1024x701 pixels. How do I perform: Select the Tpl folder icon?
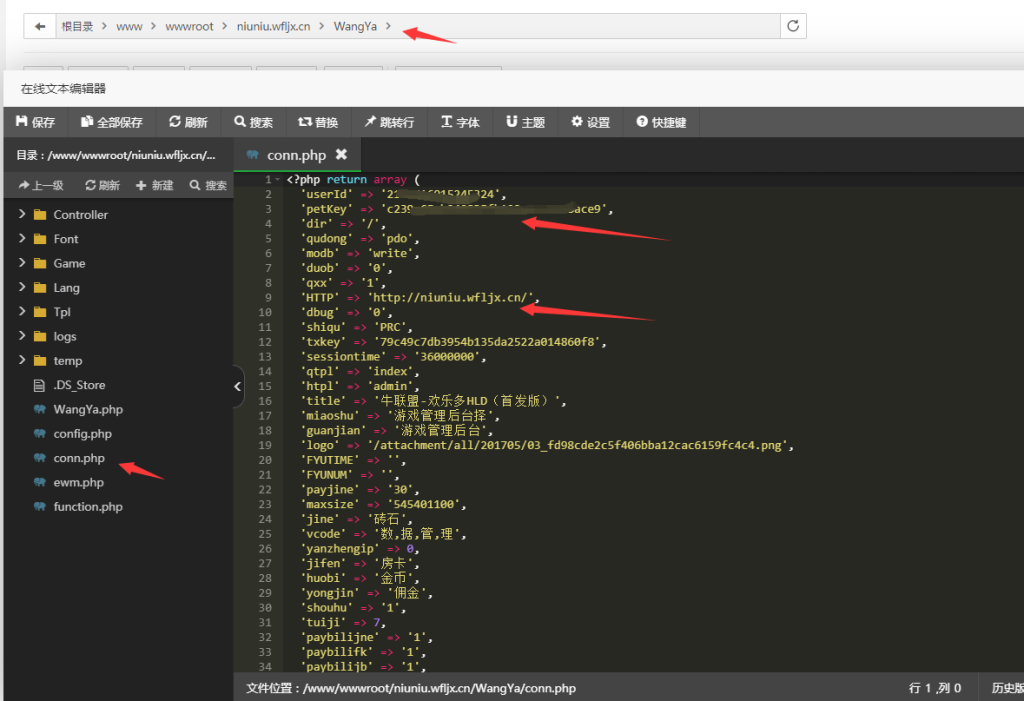(x=40, y=312)
